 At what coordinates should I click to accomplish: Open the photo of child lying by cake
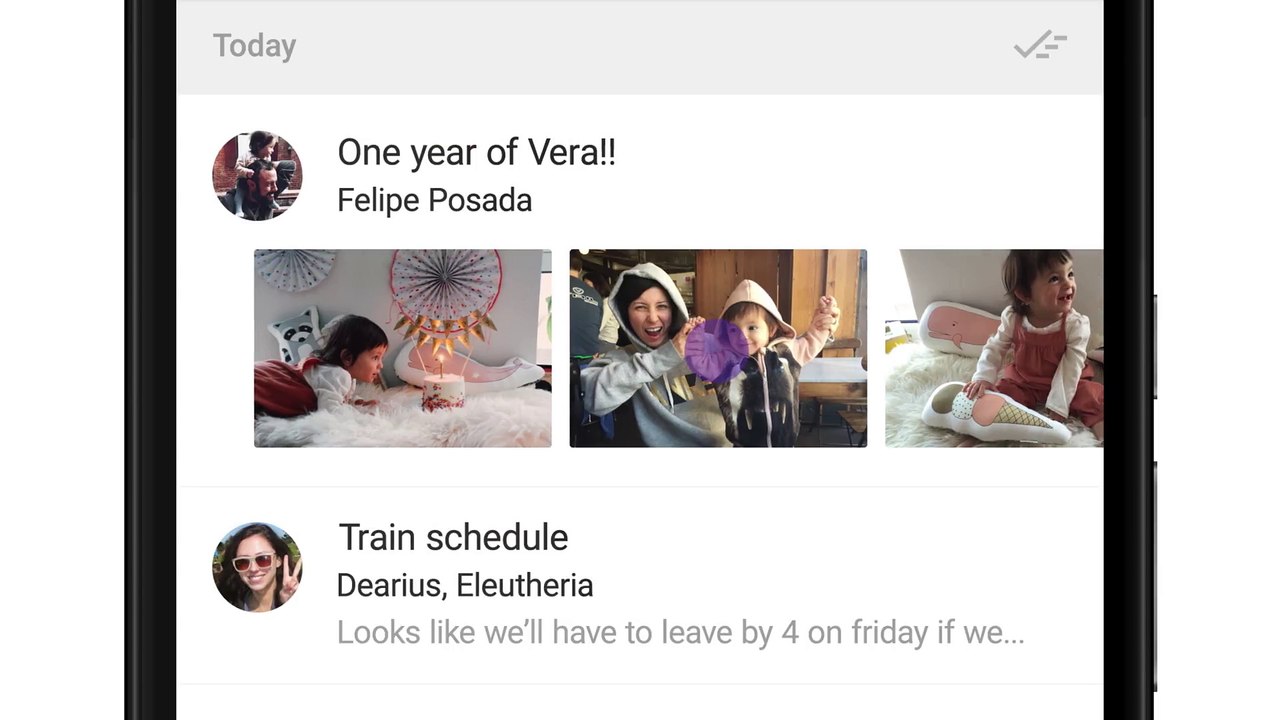(402, 348)
